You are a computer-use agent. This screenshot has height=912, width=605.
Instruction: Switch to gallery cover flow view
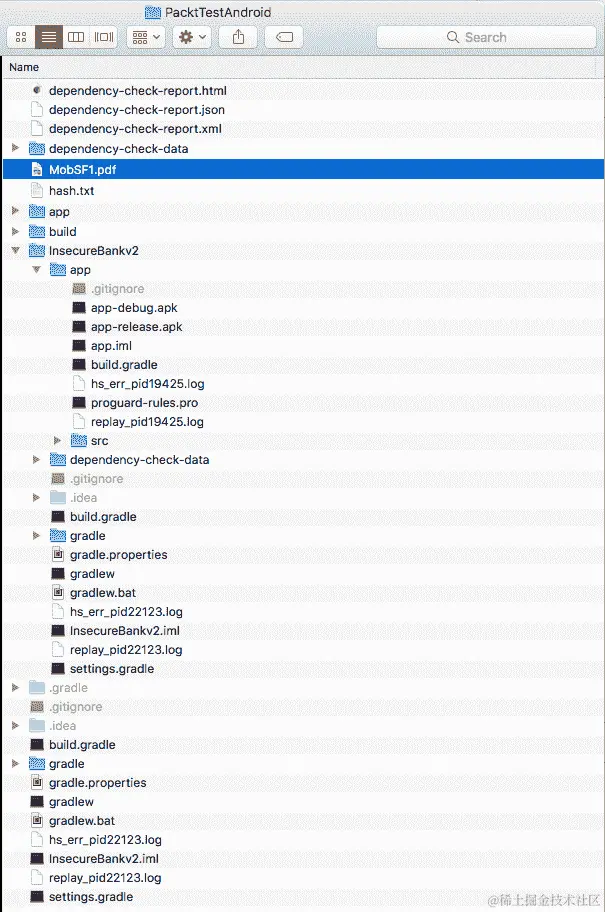click(104, 37)
